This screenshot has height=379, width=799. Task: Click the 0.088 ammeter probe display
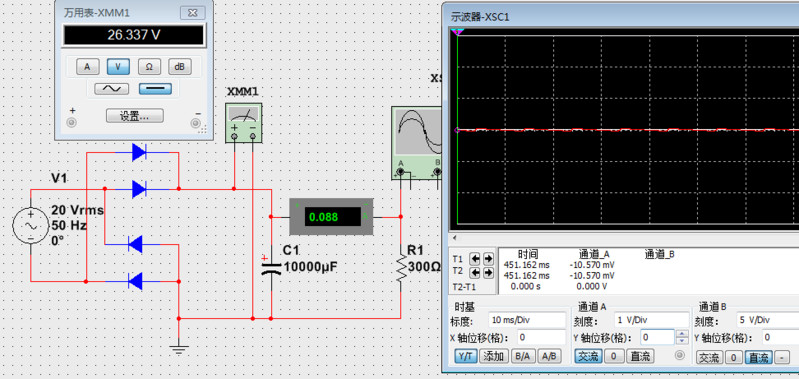tap(332, 216)
